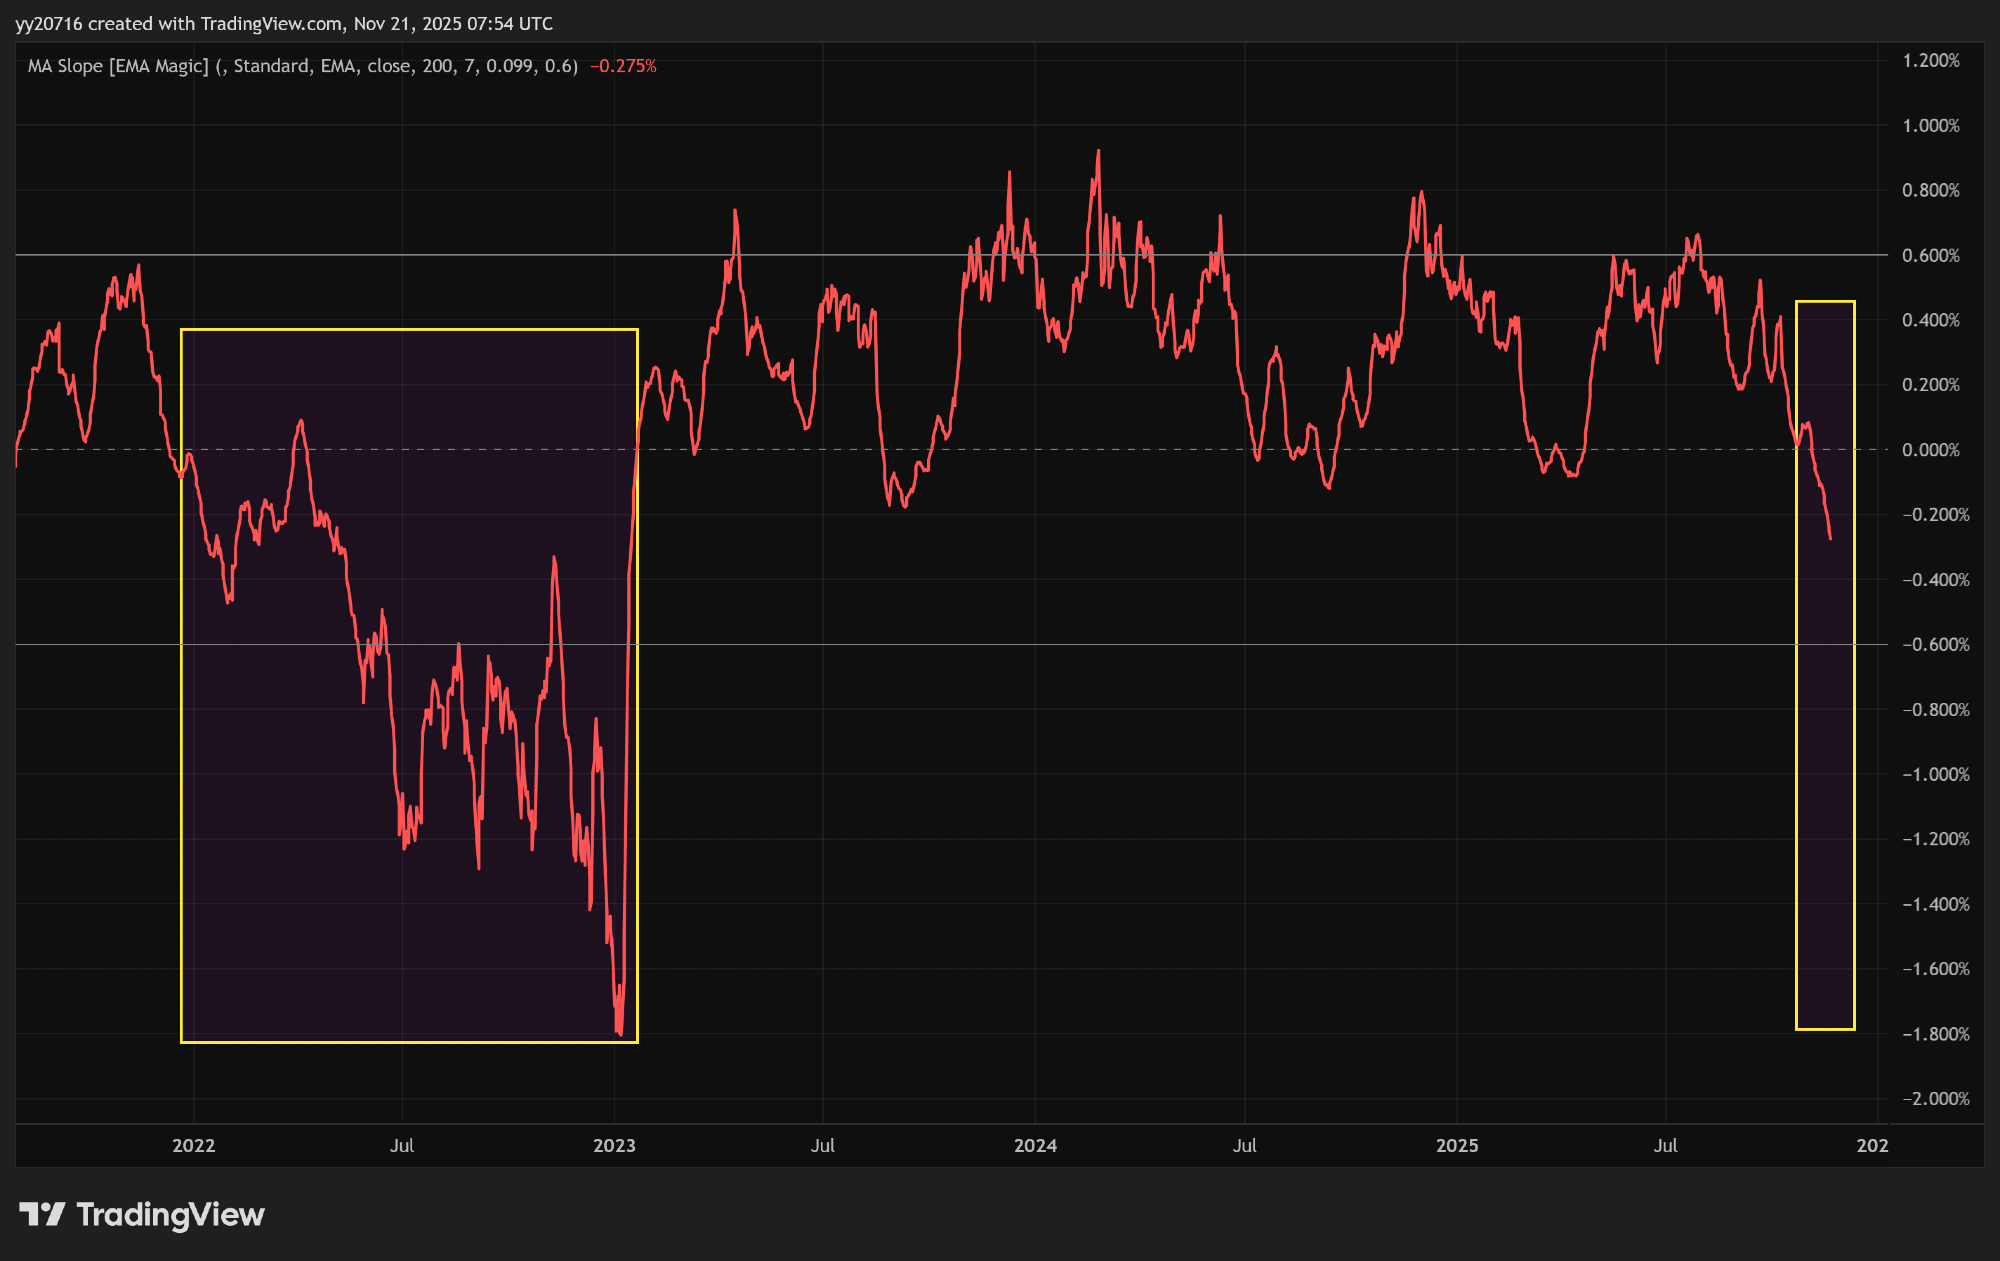
Task: Click the 2023 label on time axis
Action: (614, 1146)
